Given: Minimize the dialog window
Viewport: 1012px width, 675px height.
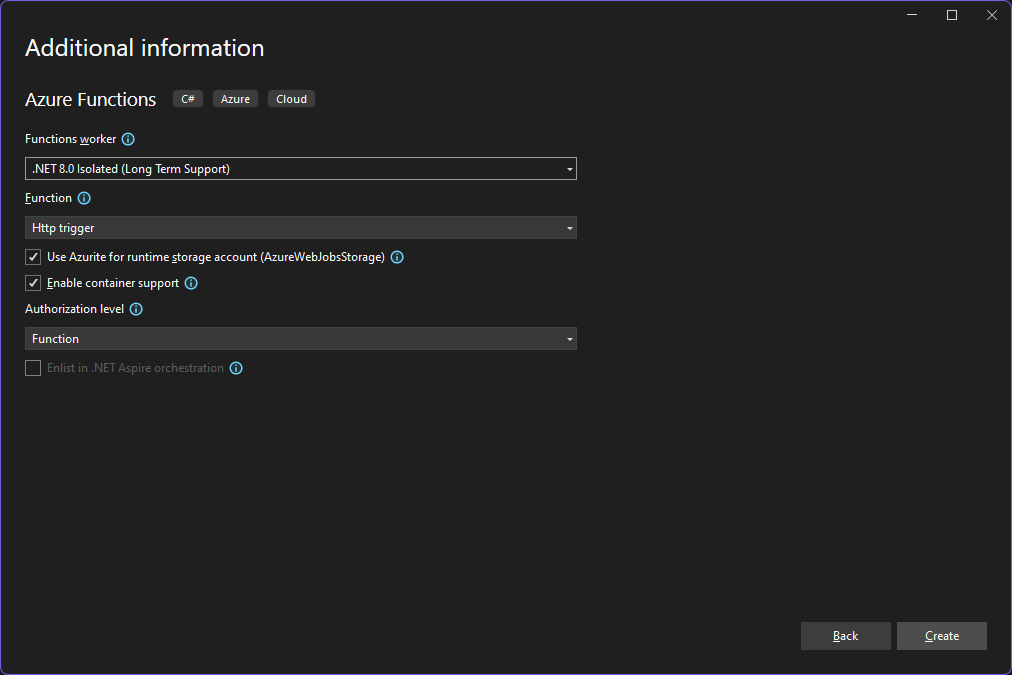Looking at the screenshot, I should pyautogui.click(x=912, y=15).
